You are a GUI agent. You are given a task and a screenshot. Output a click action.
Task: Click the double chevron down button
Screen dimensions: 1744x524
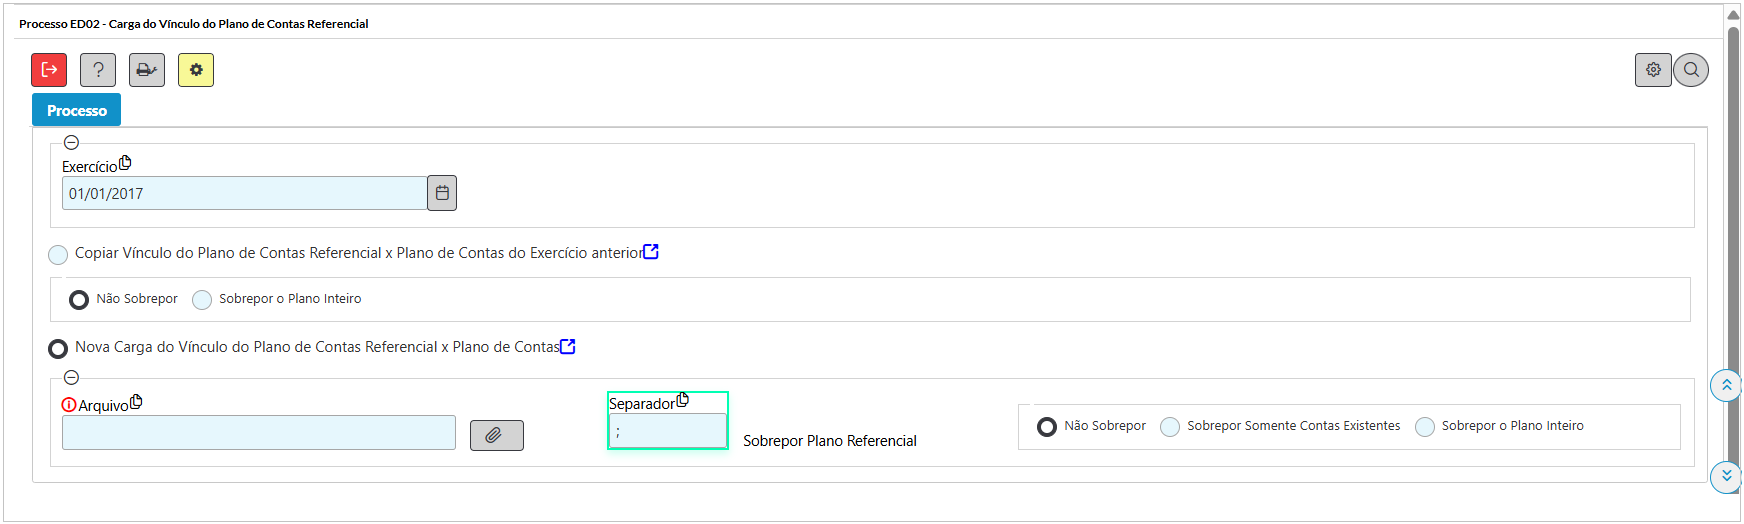(1726, 477)
